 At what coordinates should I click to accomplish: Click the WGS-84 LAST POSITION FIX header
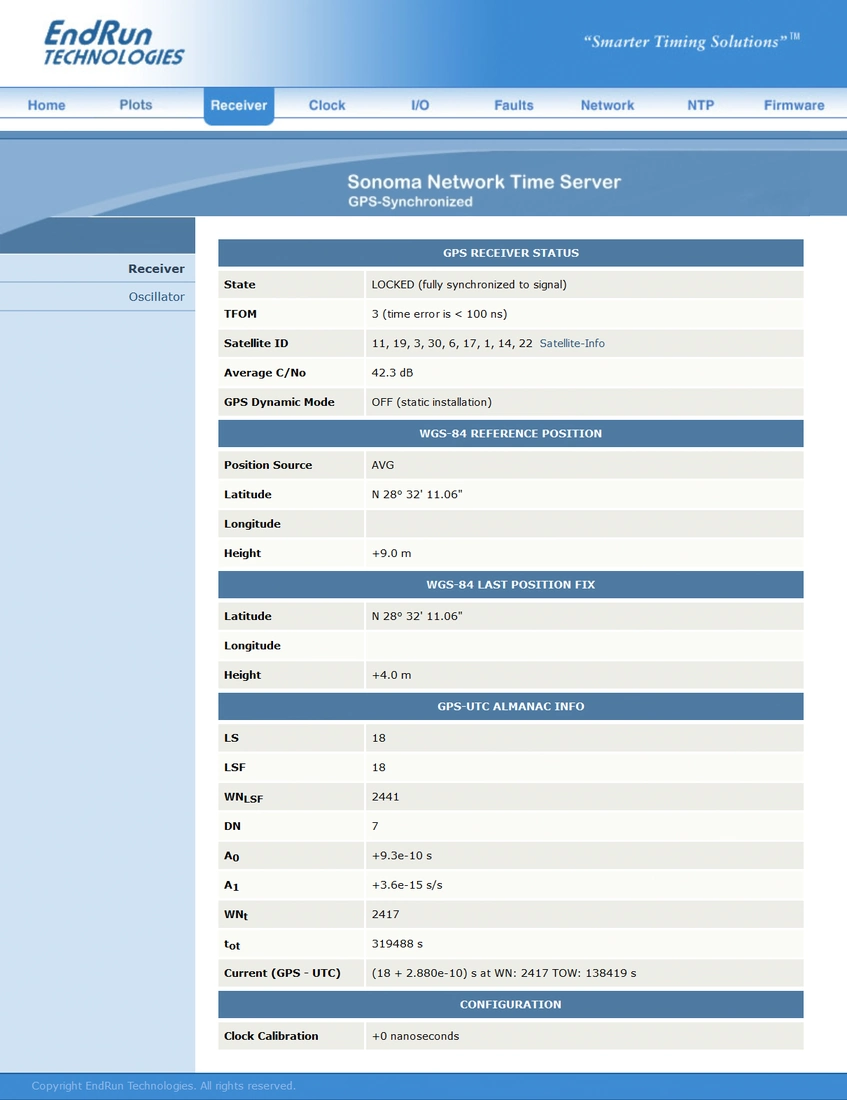pyautogui.click(x=511, y=584)
